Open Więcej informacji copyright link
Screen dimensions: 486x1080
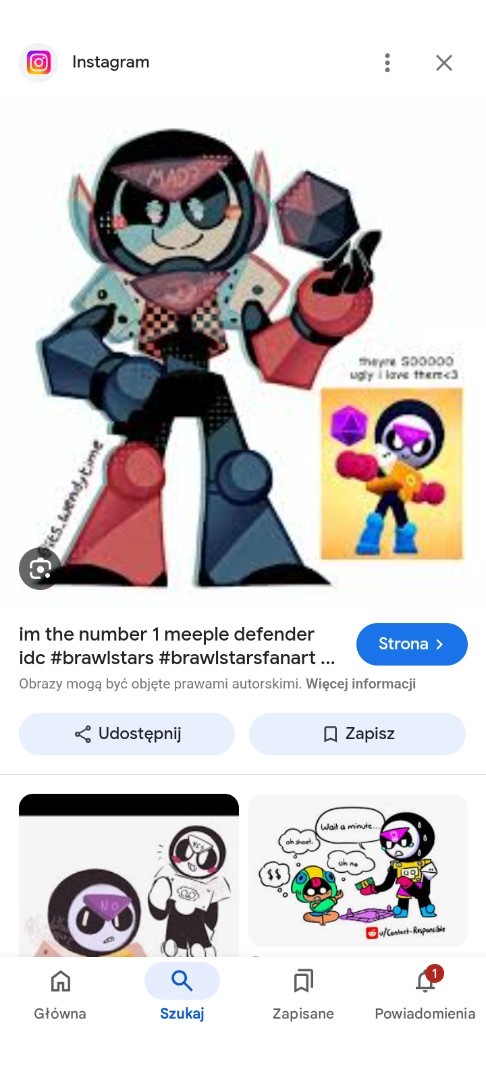(361, 684)
